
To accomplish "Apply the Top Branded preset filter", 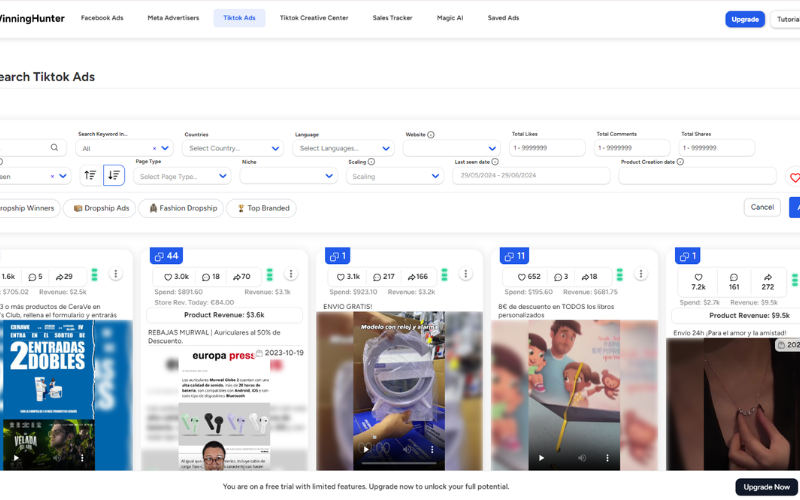I will pyautogui.click(x=262, y=208).
